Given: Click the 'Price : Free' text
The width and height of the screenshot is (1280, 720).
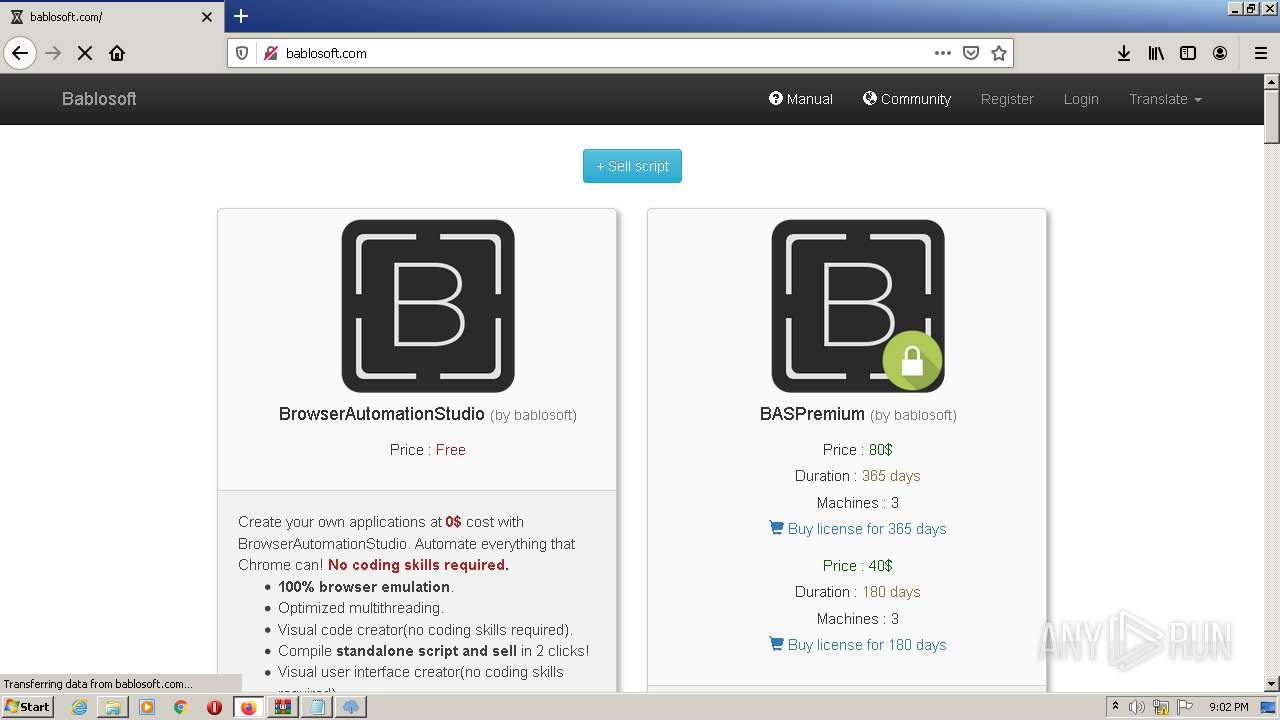Looking at the screenshot, I should [428, 450].
